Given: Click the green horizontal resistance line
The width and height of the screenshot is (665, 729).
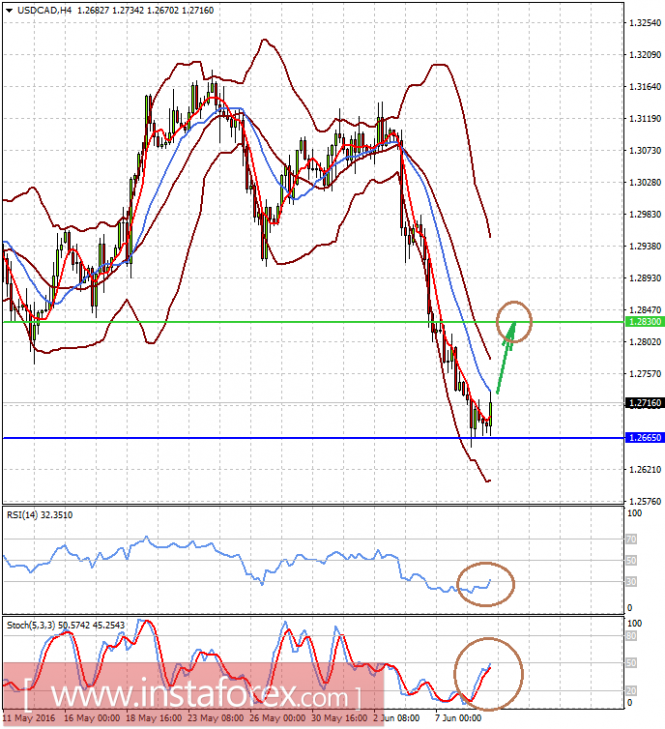Looking at the screenshot, I should 313,322.
